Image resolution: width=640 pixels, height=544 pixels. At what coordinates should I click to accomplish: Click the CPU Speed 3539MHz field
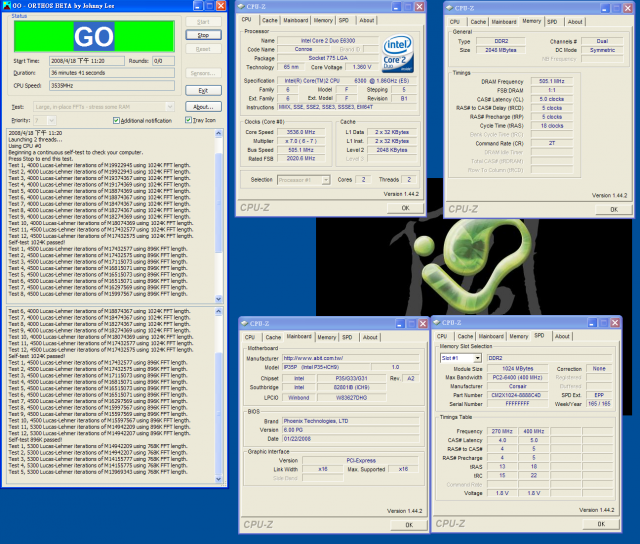112,86
